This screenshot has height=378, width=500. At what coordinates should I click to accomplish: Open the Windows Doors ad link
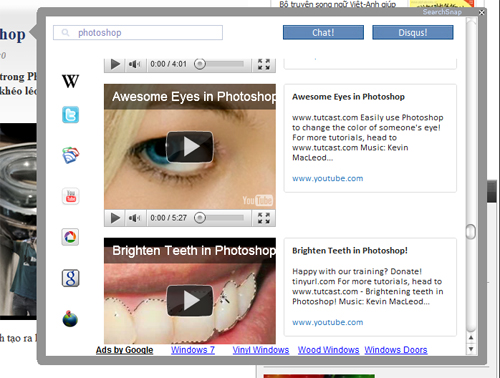pos(396,350)
